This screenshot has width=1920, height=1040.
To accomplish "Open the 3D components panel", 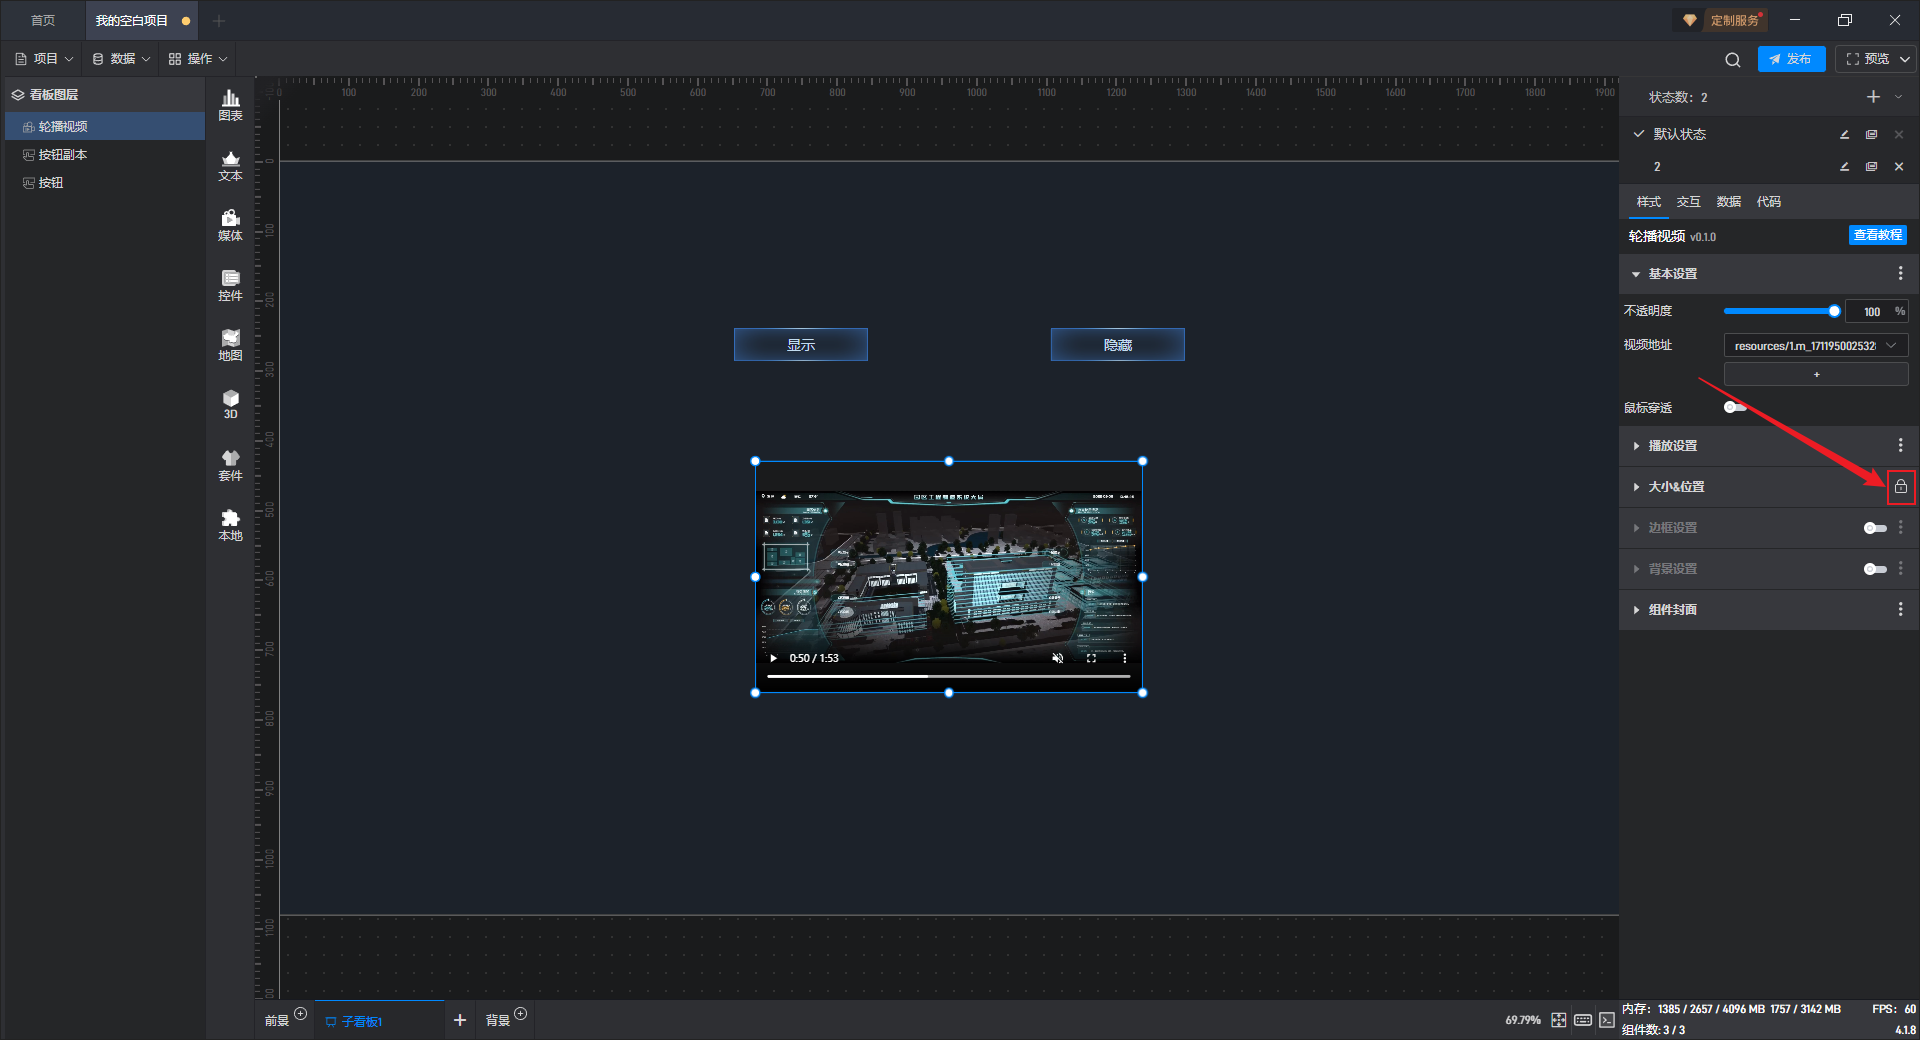I will [230, 404].
